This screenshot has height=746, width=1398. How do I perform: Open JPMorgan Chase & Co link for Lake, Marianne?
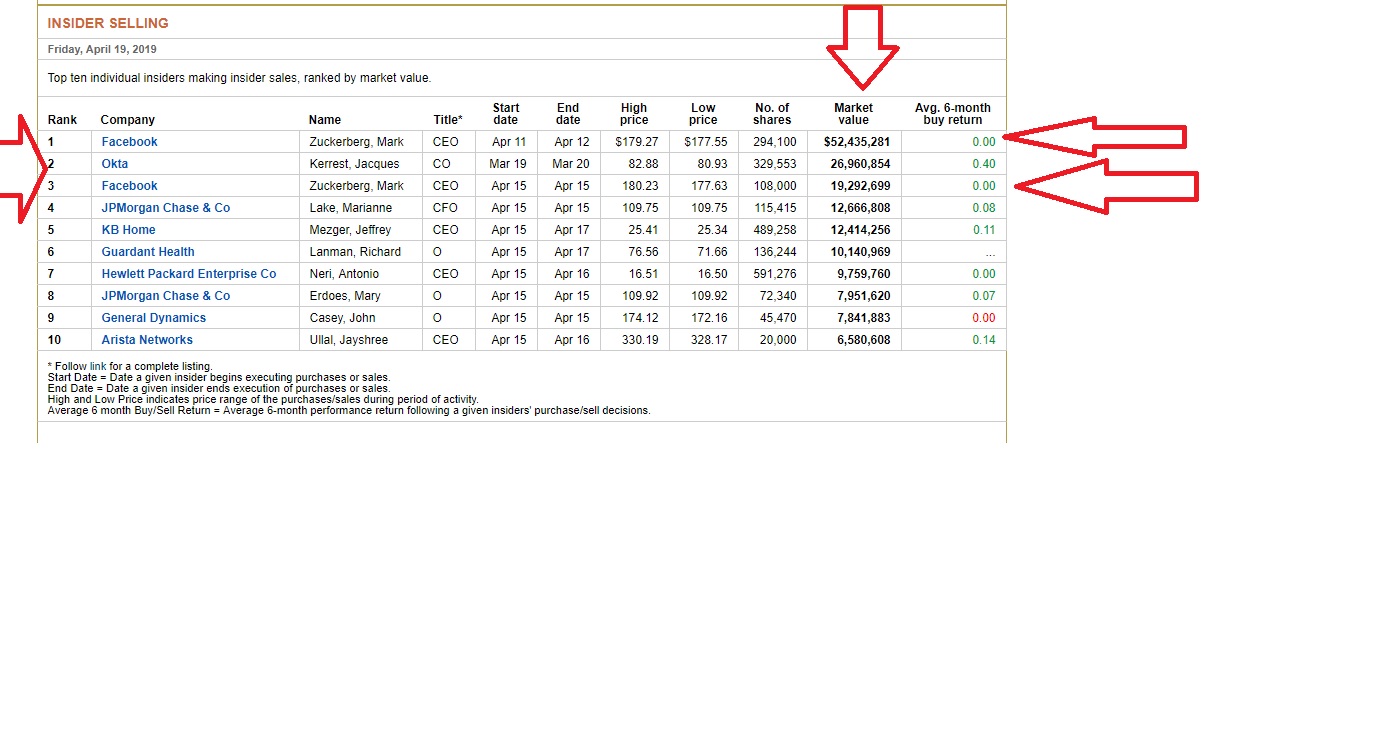click(x=166, y=208)
